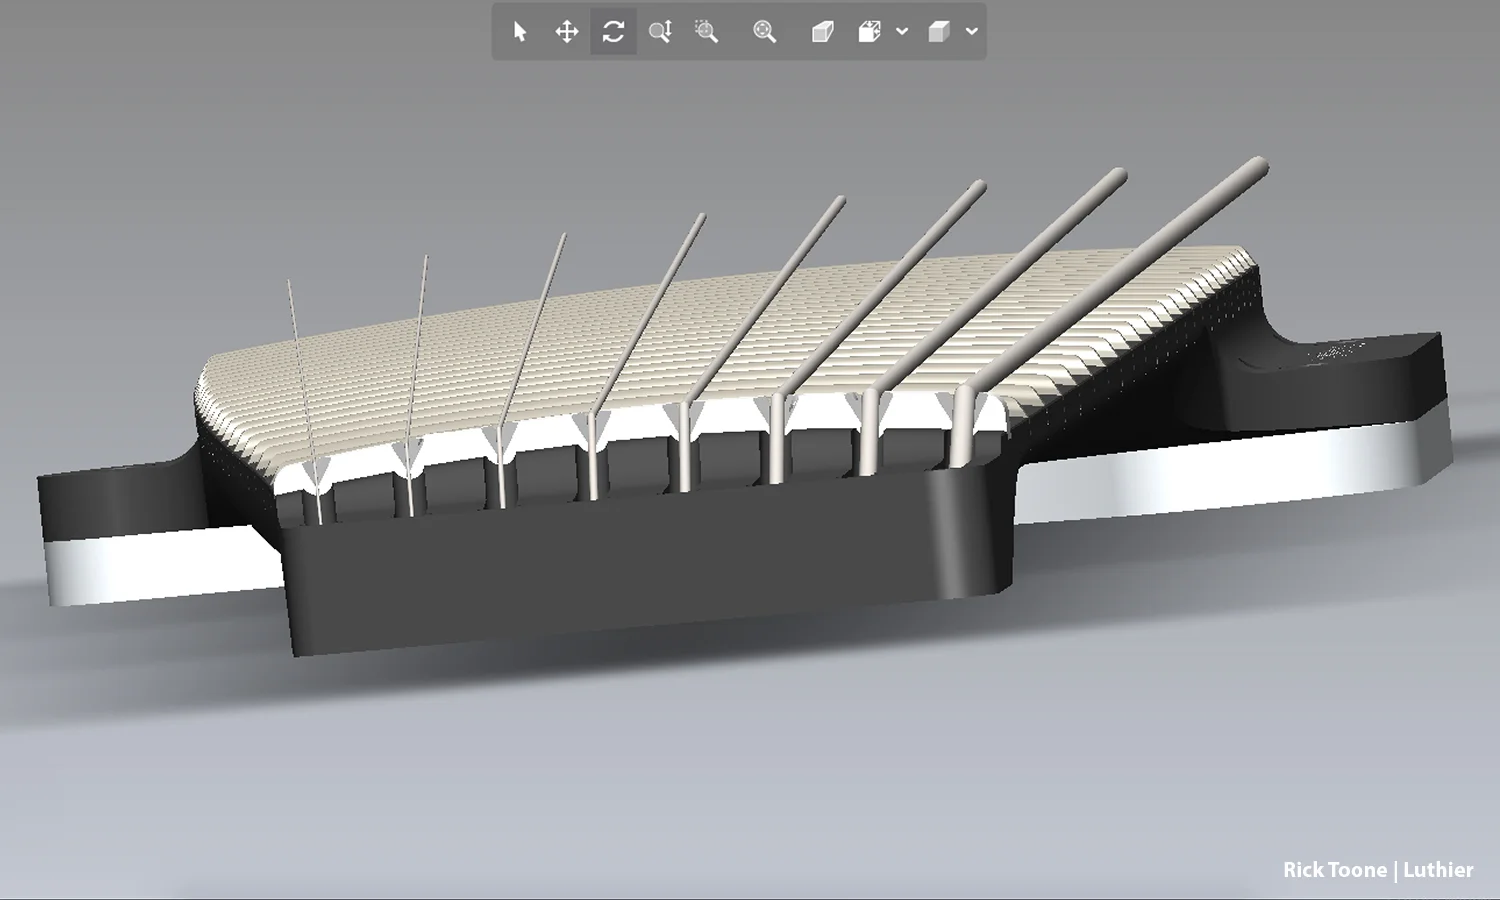Select the arrow pointer tool
Screen dimensions: 1500x900
519,32
